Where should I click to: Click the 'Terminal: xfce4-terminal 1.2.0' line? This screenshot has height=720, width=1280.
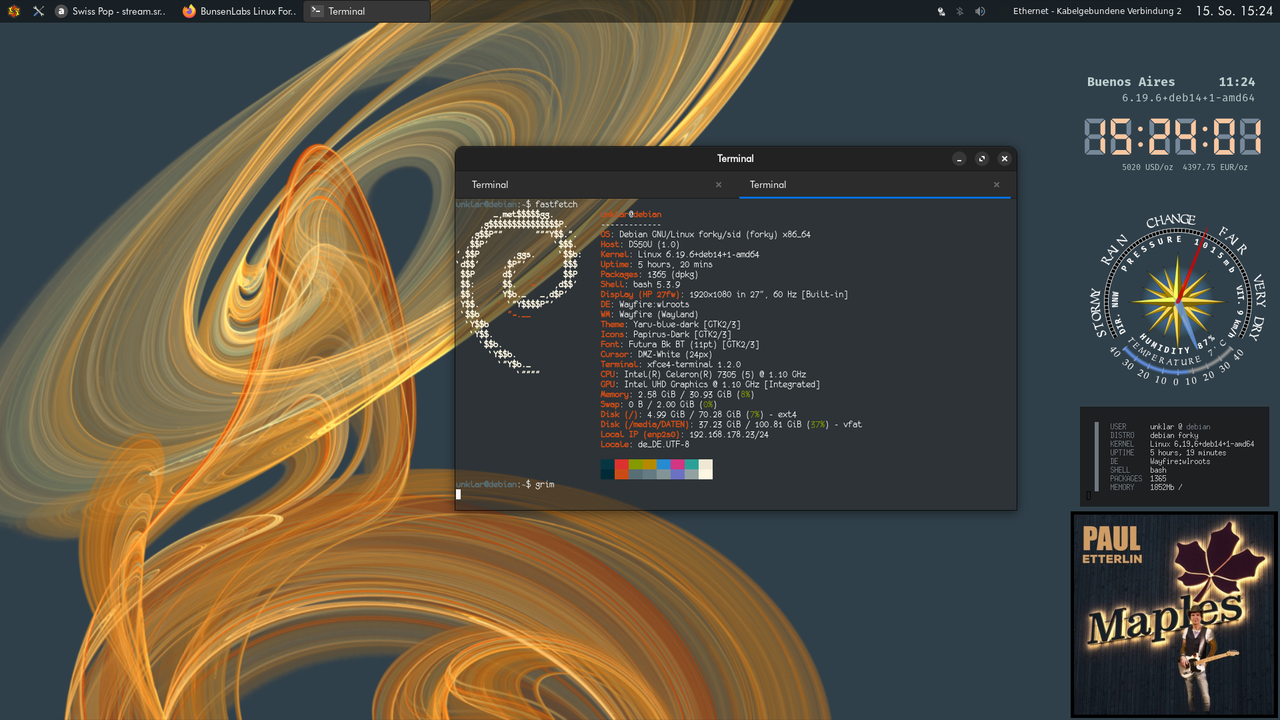[671, 364]
